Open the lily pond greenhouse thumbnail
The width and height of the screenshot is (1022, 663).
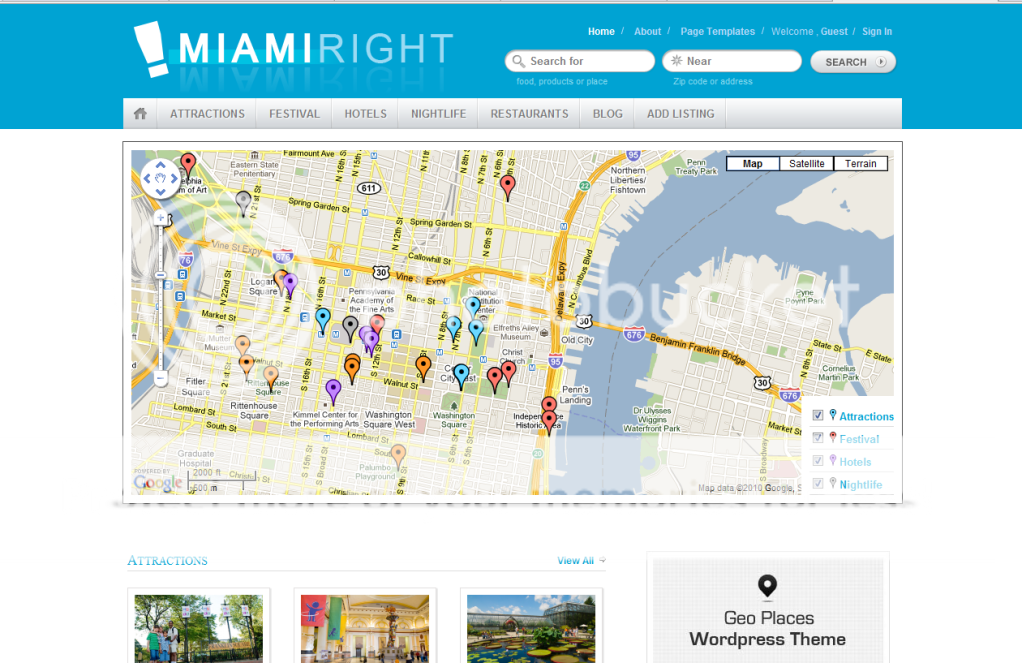(531, 627)
